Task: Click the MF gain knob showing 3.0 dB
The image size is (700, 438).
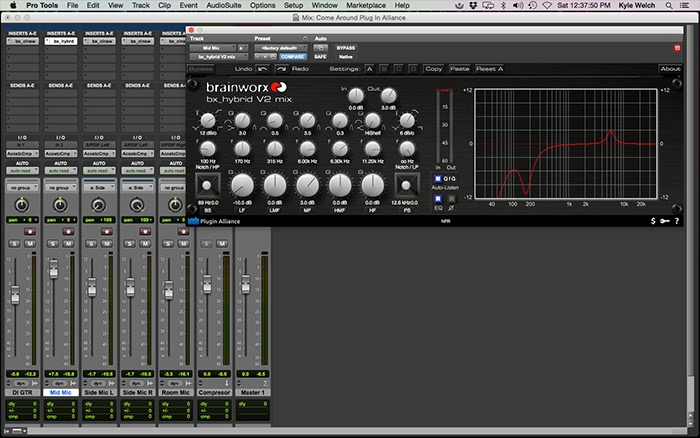Action: click(x=307, y=185)
